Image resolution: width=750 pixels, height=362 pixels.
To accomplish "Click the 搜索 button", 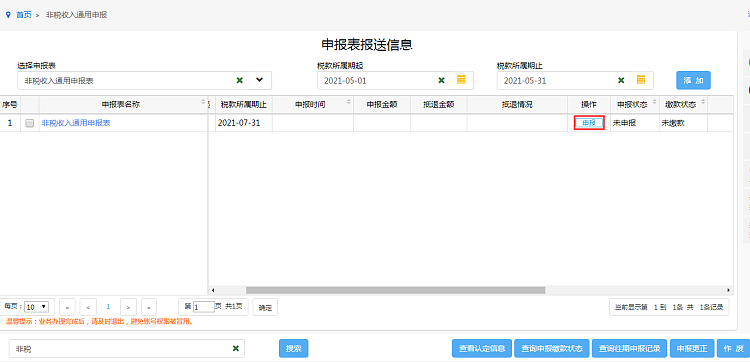I will (x=294, y=349).
